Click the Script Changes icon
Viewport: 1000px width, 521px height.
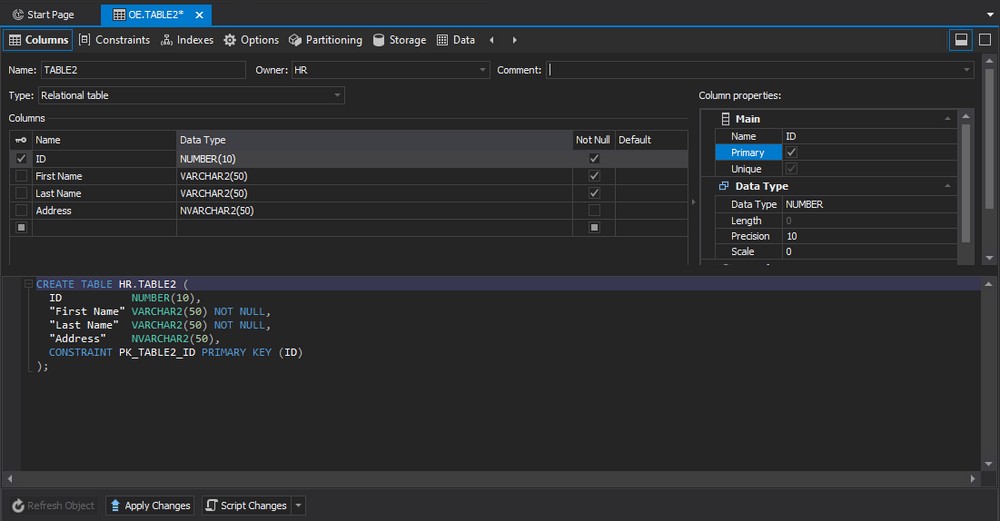click(x=212, y=505)
